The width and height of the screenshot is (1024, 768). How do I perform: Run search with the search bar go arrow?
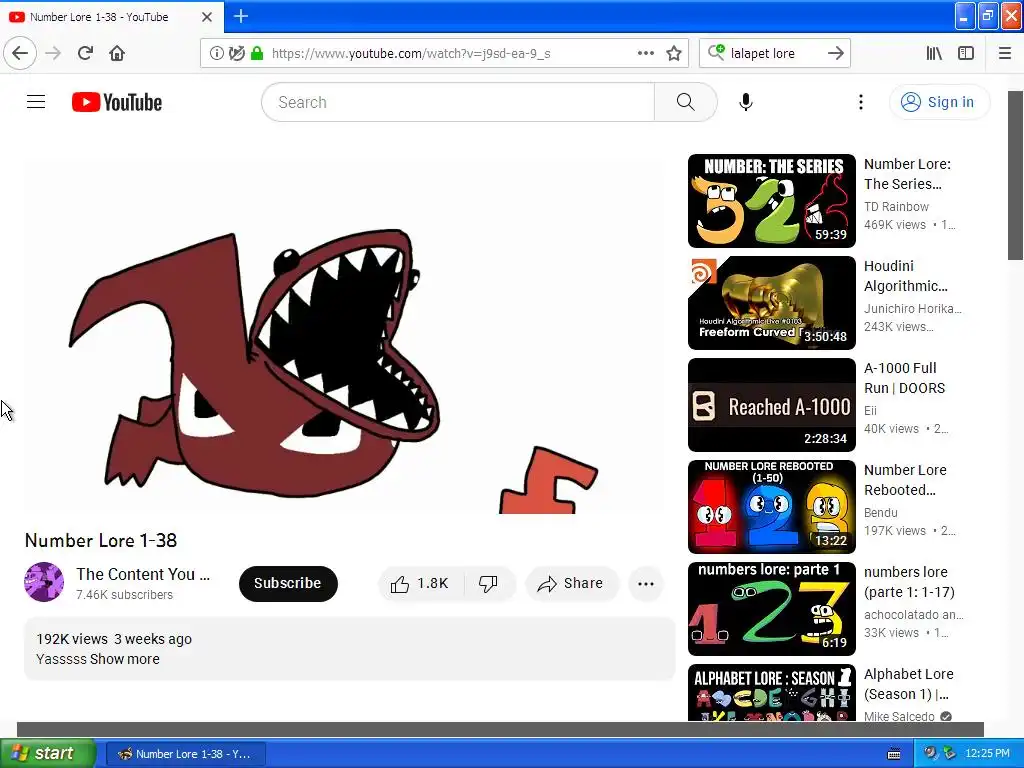pos(835,53)
